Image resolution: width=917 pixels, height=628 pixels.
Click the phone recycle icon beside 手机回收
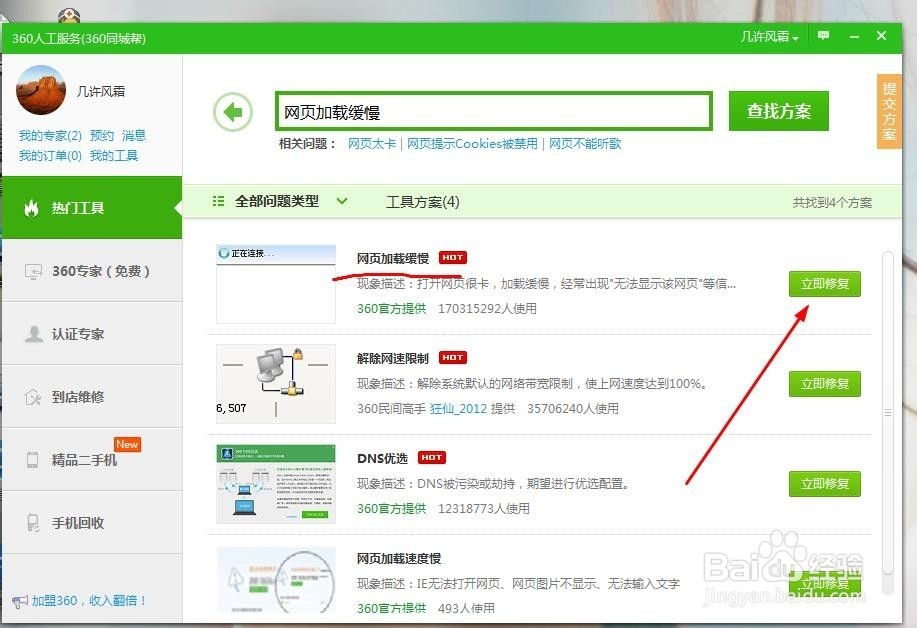click(33, 523)
